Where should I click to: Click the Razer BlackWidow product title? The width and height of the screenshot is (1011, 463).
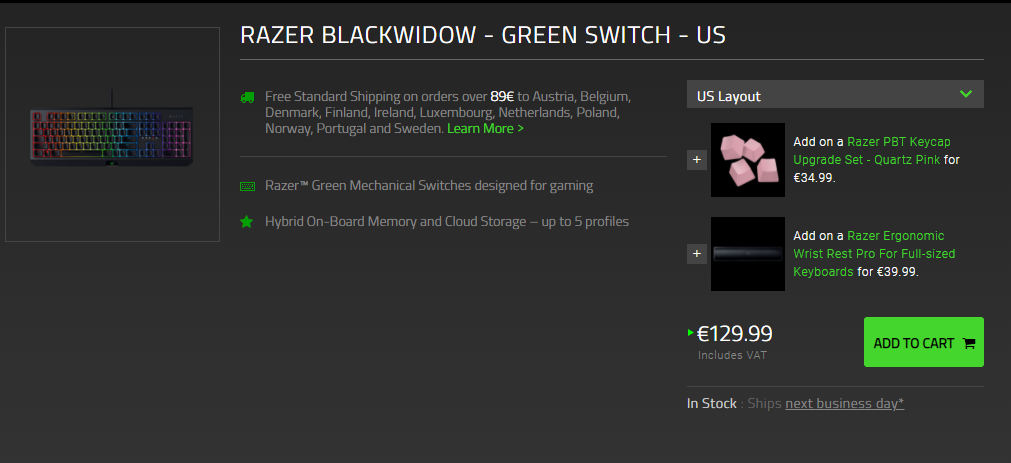pos(483,35)
